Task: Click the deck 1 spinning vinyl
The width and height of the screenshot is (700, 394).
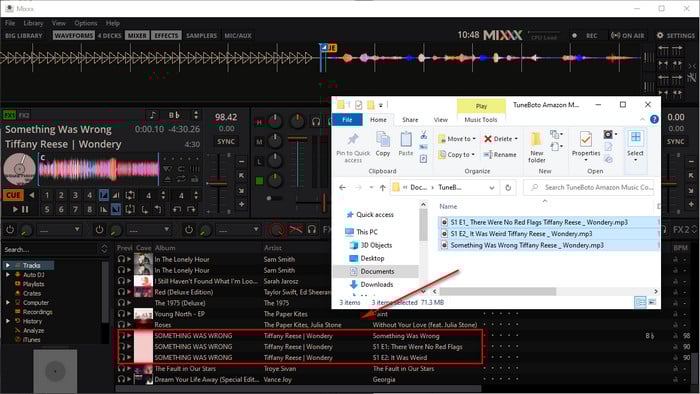Action: pos(19,170)
